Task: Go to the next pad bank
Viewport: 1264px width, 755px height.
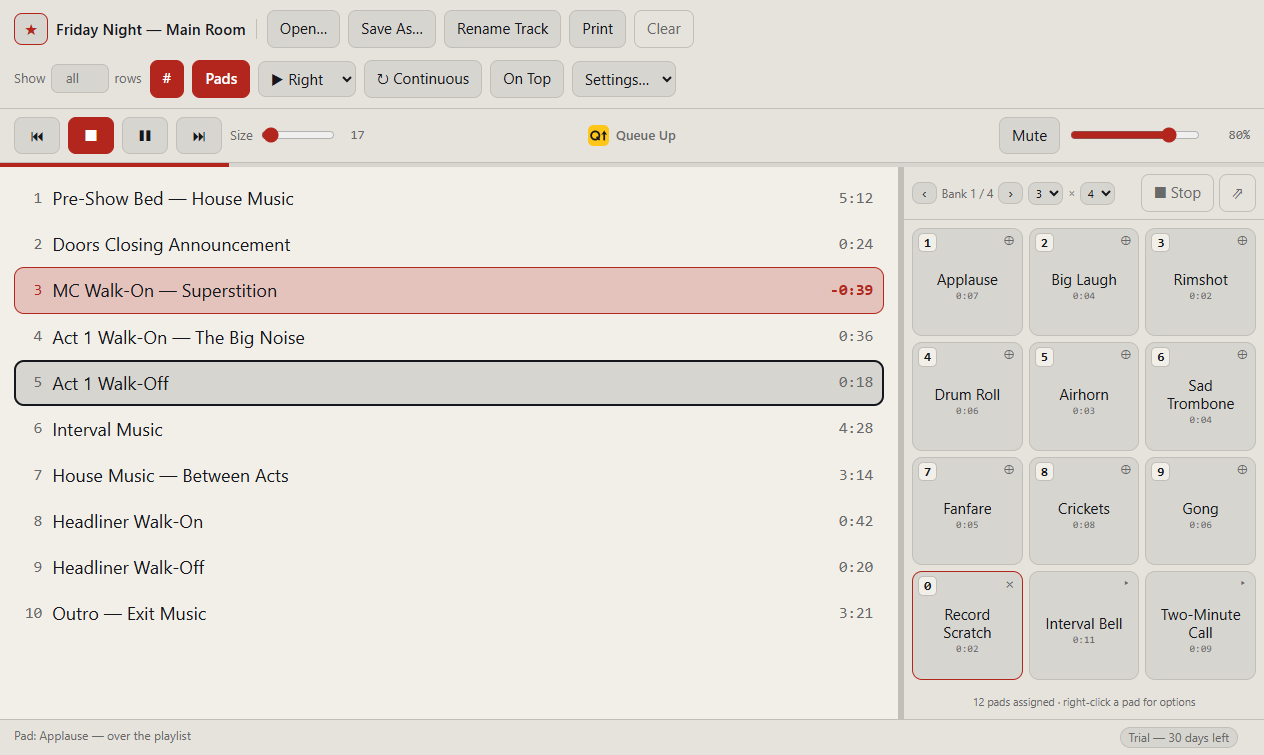Action: click(1010, 194)
